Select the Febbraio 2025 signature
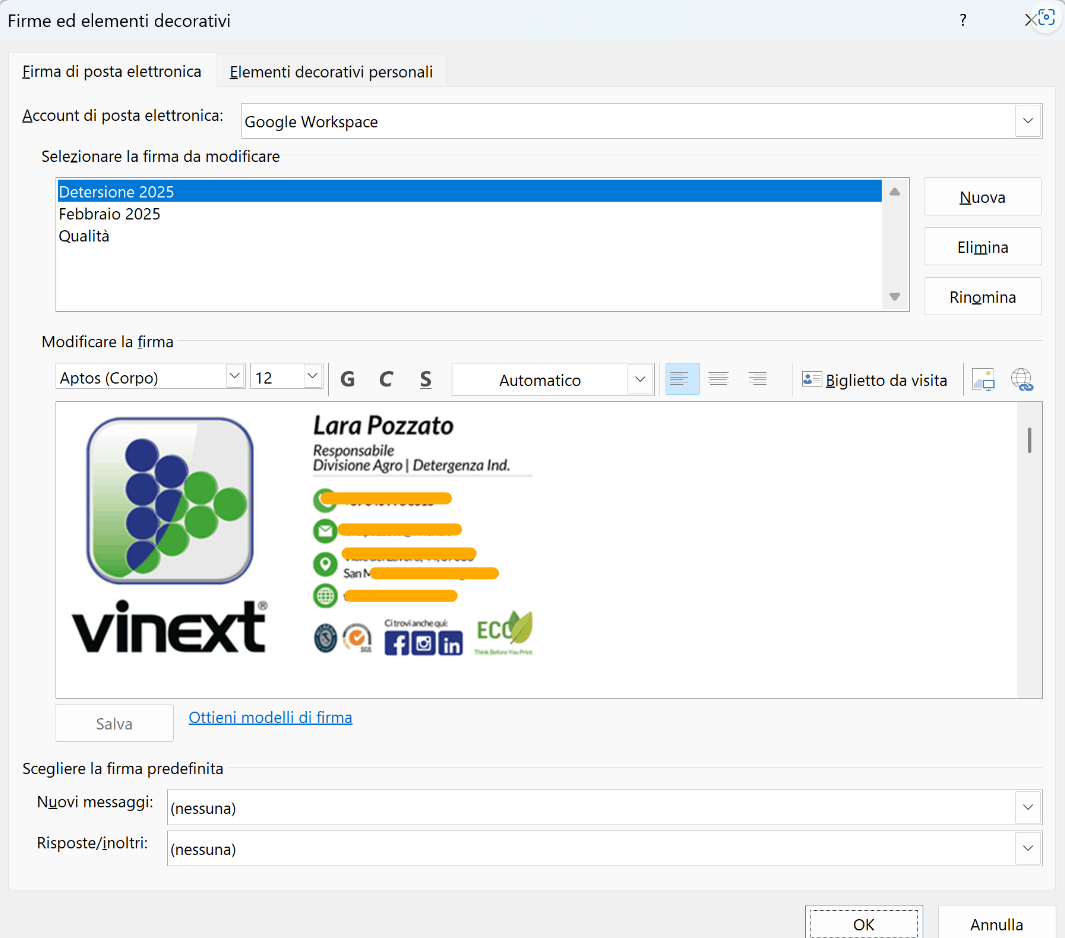This screenshot has width=1065, height=938. coord(469,214)
